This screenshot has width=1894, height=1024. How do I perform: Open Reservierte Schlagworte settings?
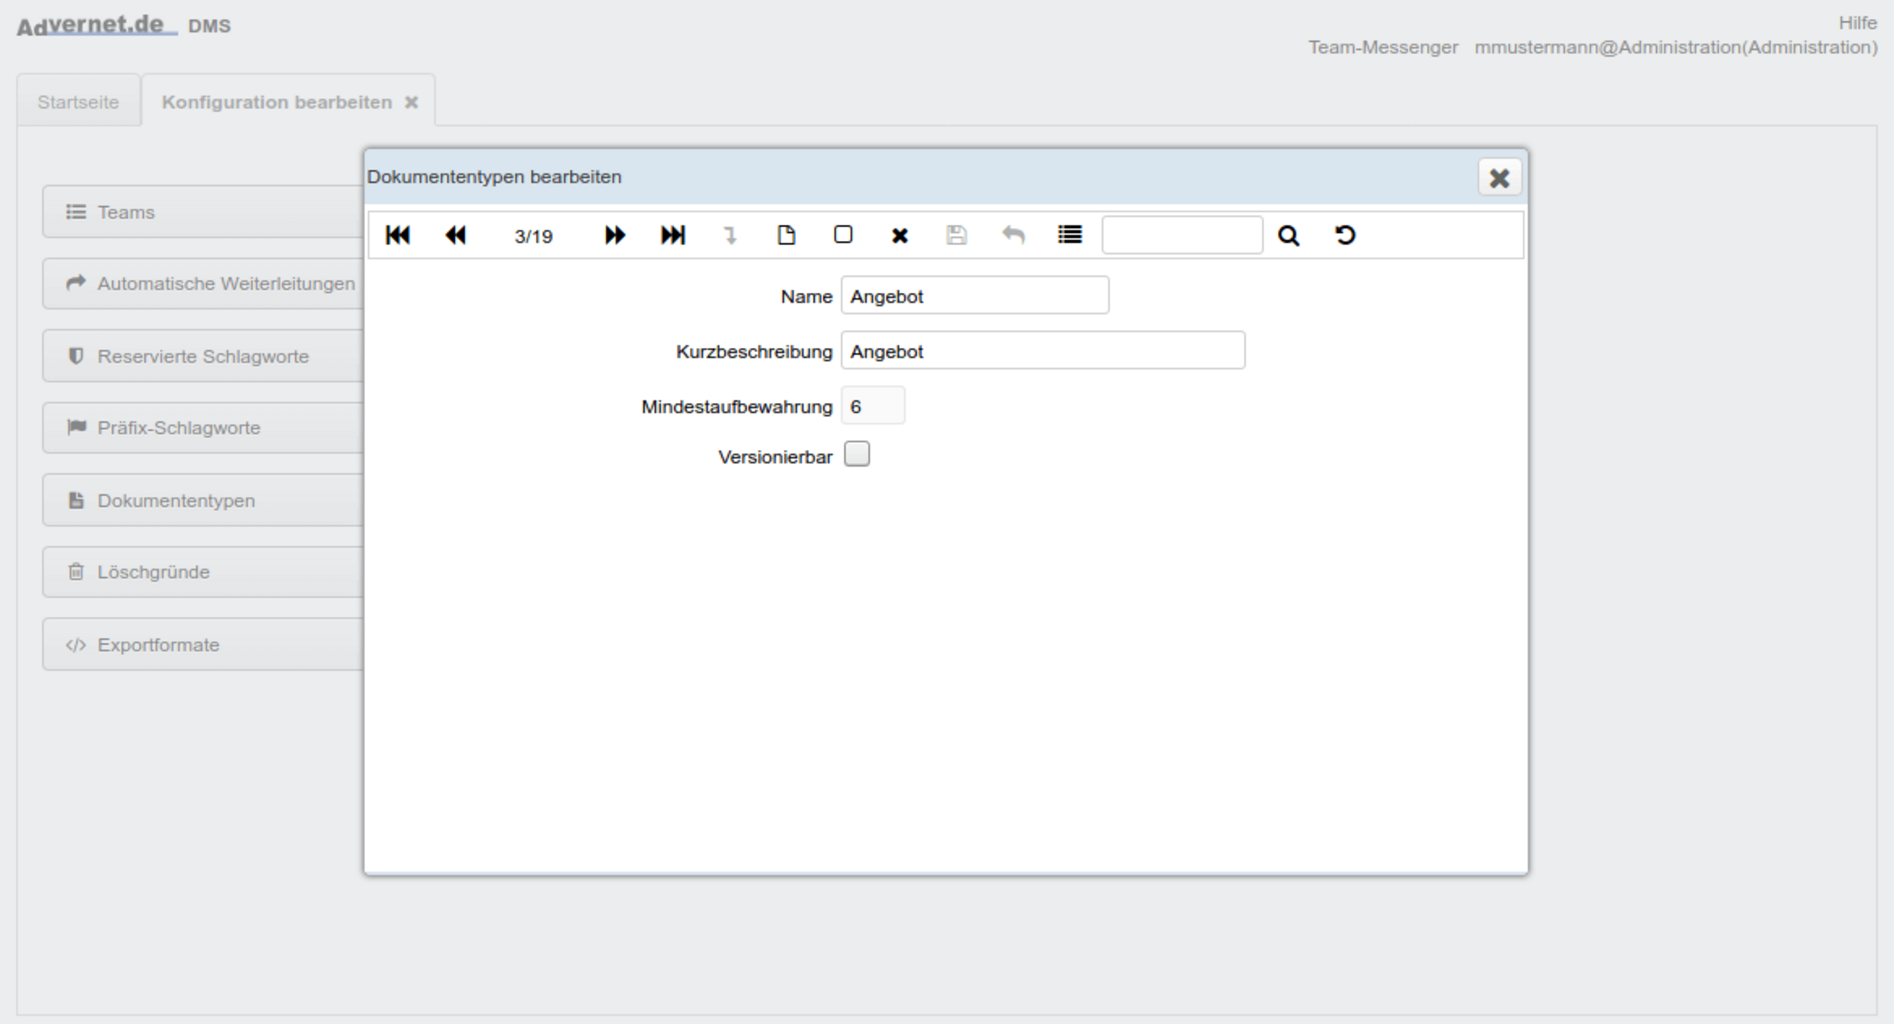pyautogui.click(x=203, y=356)
